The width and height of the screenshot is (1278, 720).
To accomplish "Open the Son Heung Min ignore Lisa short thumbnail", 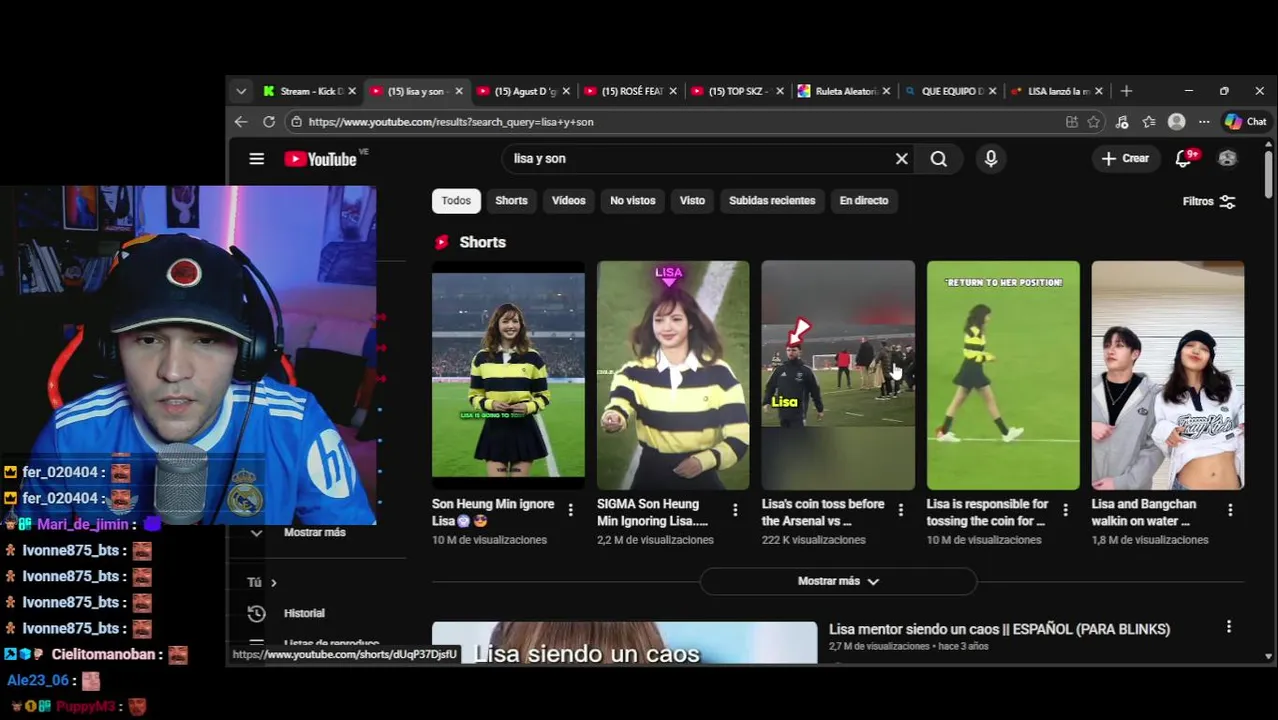I will pos(508,375).
